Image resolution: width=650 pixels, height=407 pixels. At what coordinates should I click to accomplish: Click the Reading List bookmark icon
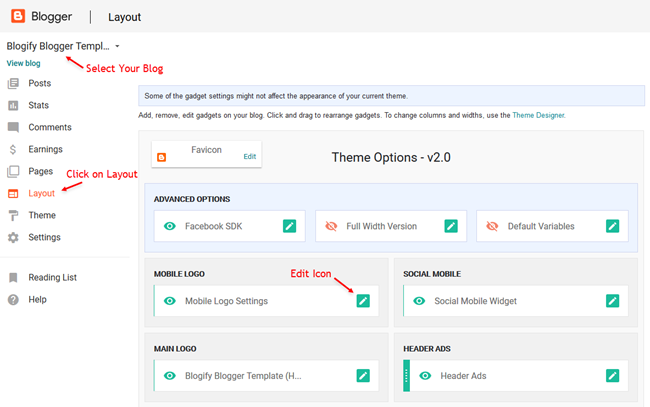coord(13,278)
